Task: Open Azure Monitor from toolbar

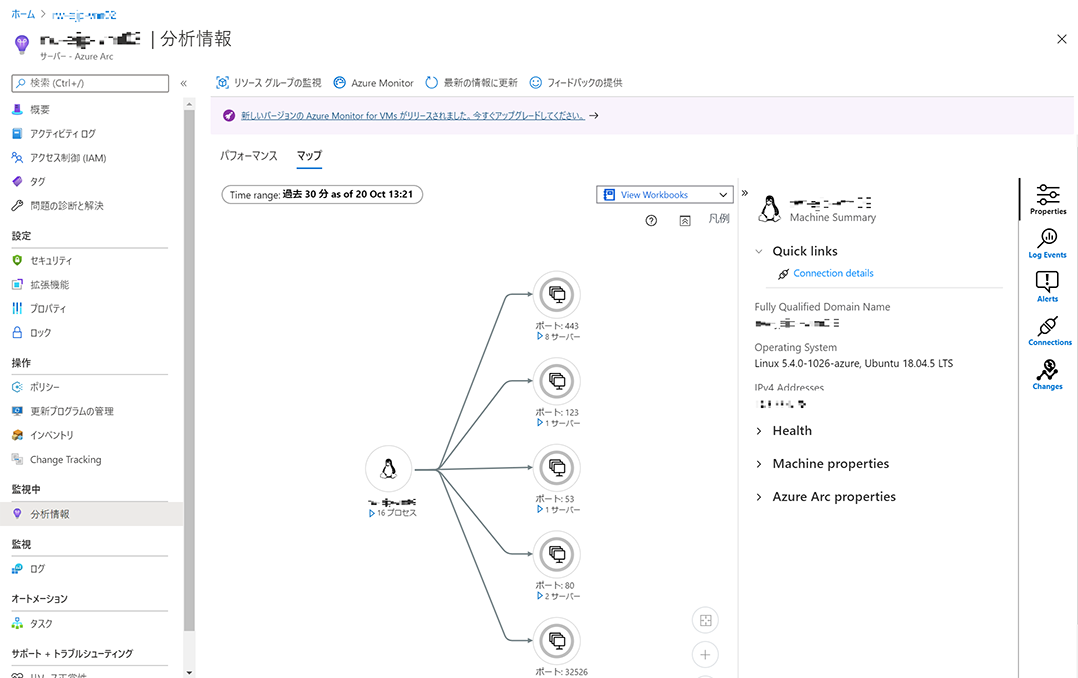Action: [x=373, y=83]
